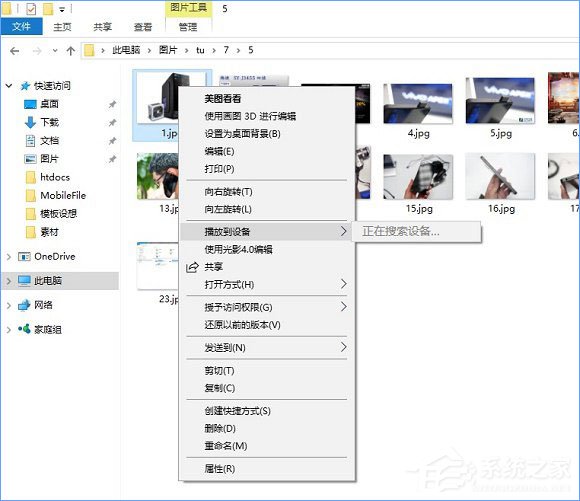Click the pin icon beside sidebar 图片
Screen dimensions: 580x501
[x=112, y=159]
